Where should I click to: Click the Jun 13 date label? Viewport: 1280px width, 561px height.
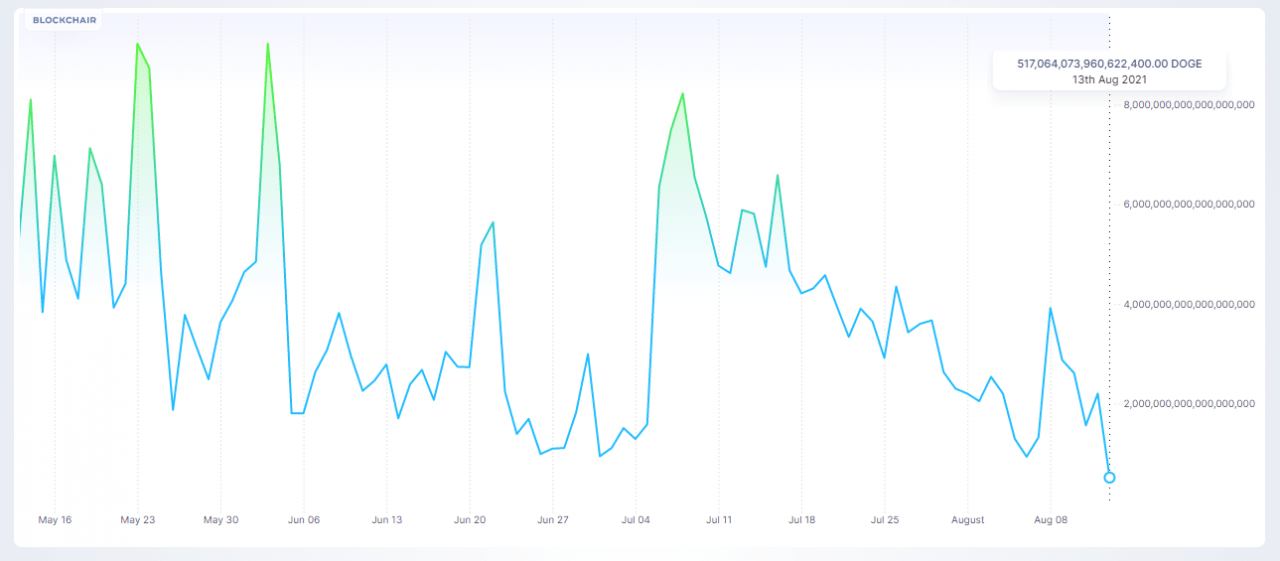[x=387, y=520]
